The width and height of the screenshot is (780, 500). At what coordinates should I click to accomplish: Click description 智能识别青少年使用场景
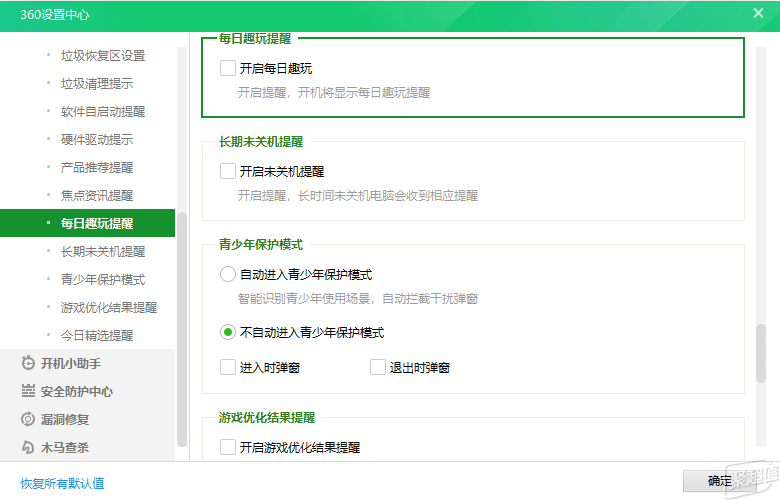[x=303, y=299]
